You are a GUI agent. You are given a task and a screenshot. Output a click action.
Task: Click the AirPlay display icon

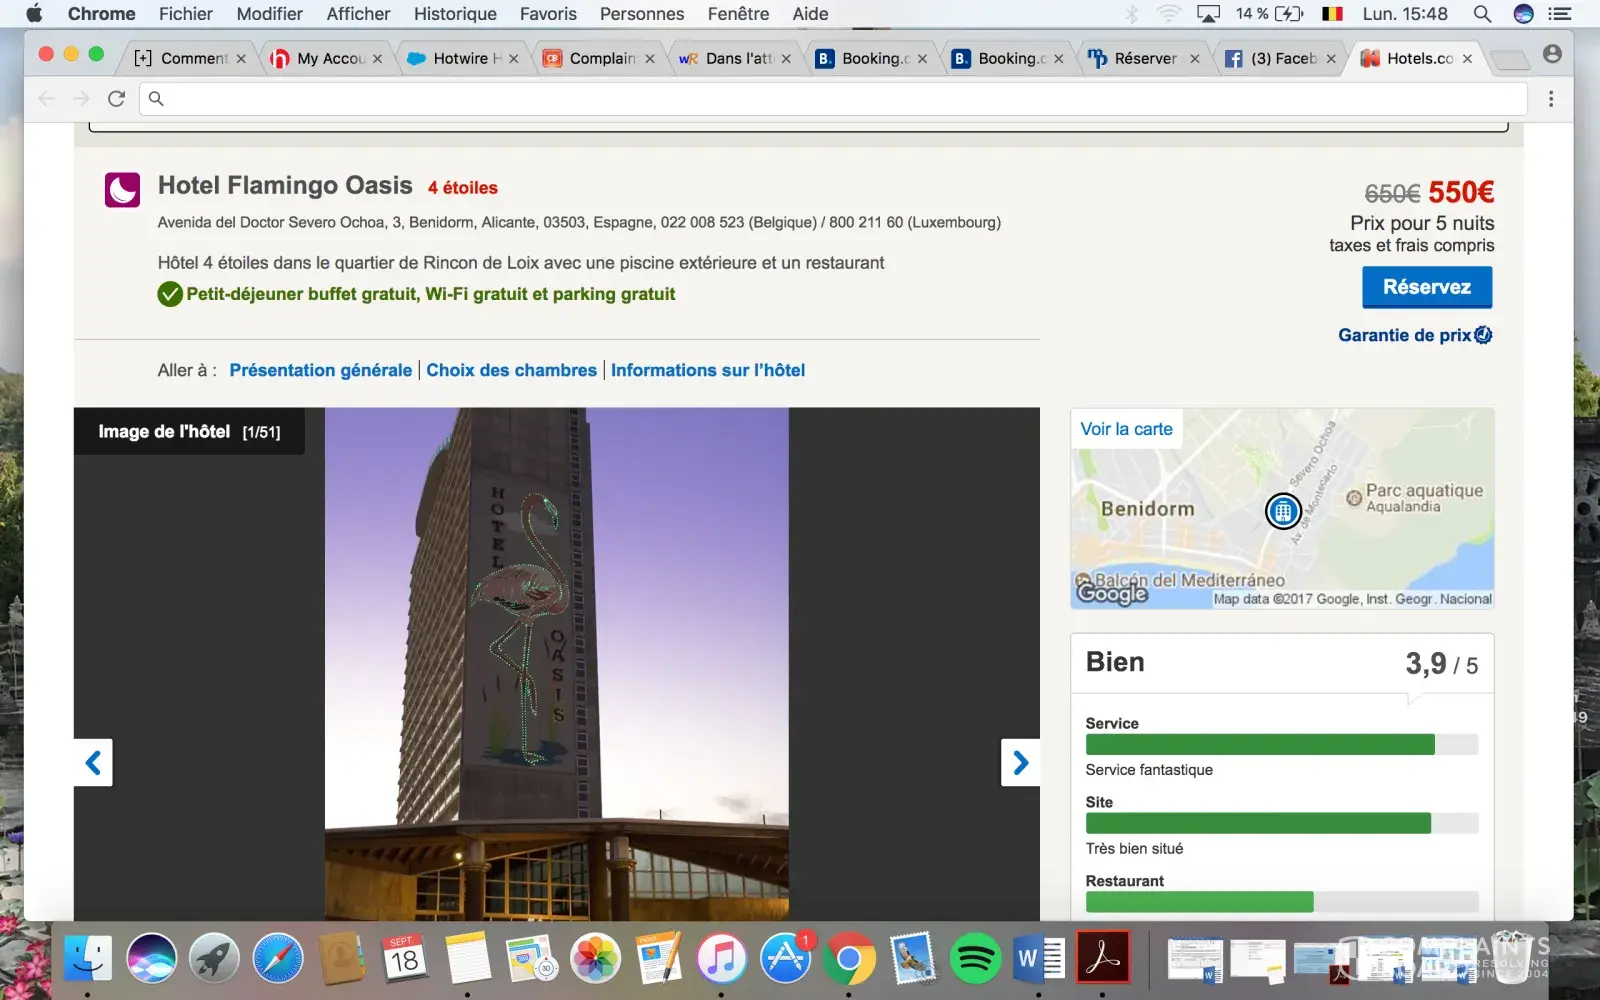click(x=1208, y=14)
